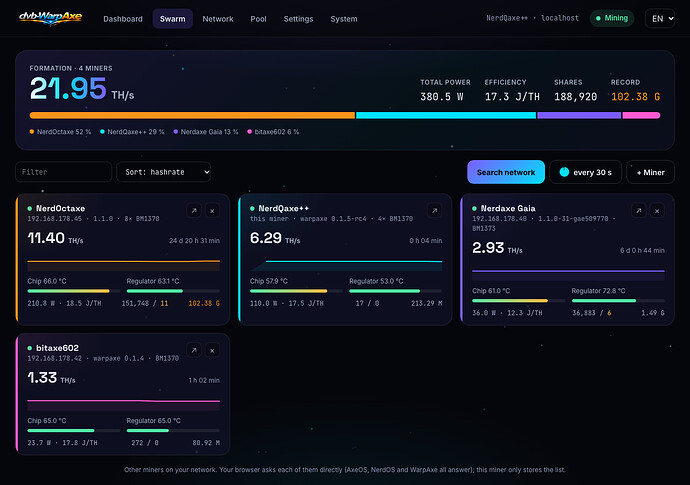Screen dimensions: 690x485
Task: Click the Search network button
Action: tap(506, 172)
